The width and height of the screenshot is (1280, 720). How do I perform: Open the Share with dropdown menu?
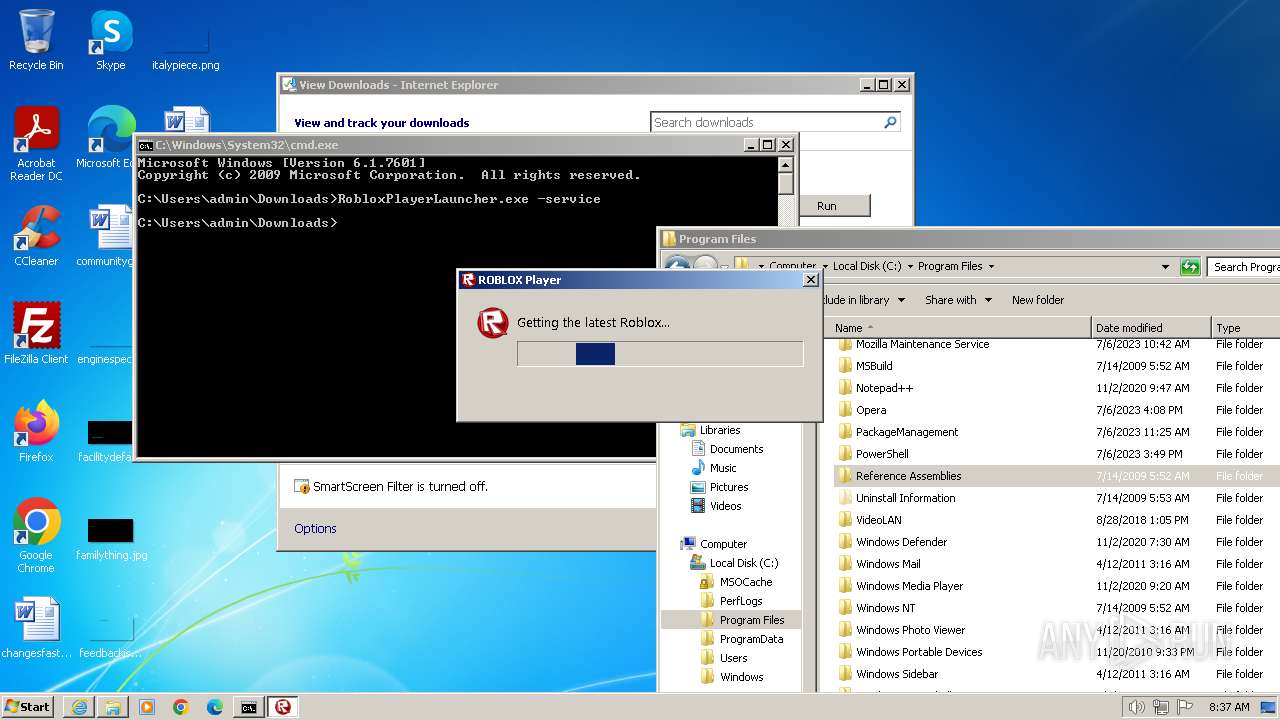[x=958, y=300]
